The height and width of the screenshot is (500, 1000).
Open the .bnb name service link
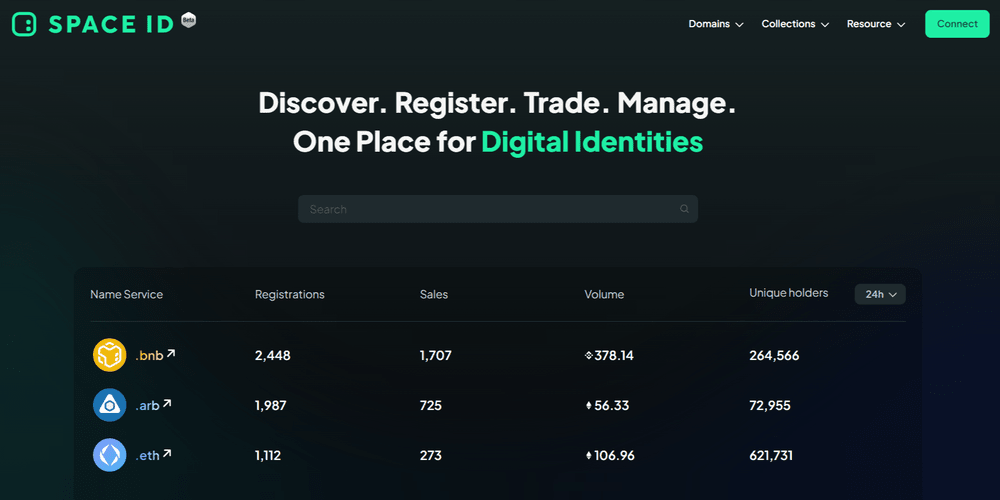[149, 356]
